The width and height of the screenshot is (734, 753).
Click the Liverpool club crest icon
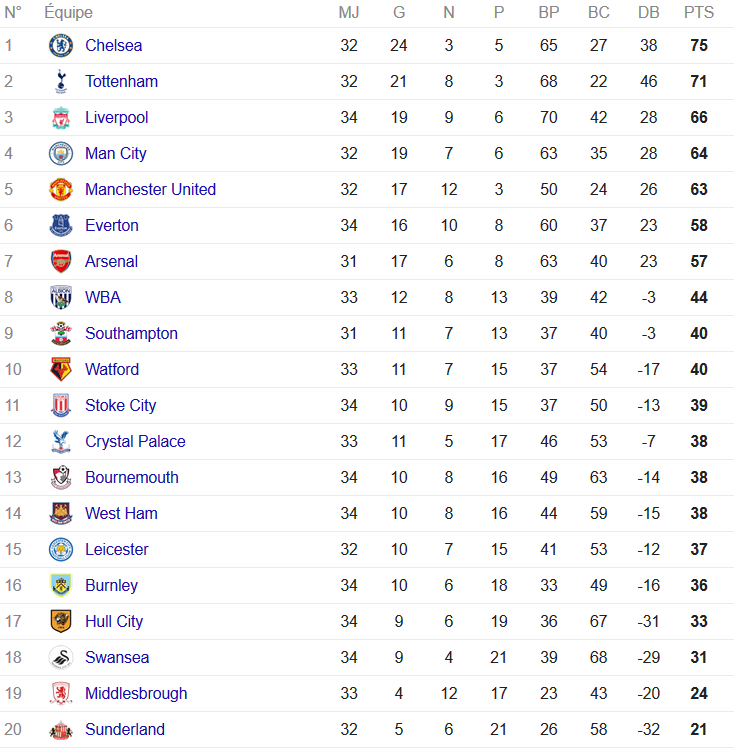pyautogui.click(x=61, y=117)
